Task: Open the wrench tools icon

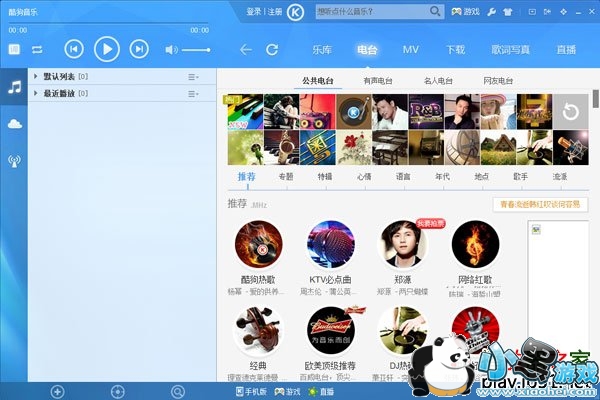Action: pos(492,12)
